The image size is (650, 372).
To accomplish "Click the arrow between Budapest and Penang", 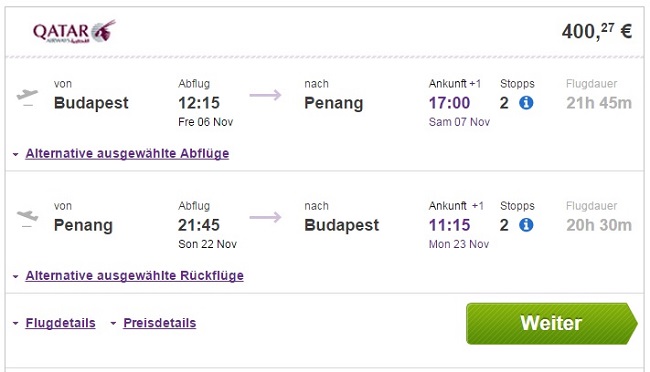I will coord(265,95).
